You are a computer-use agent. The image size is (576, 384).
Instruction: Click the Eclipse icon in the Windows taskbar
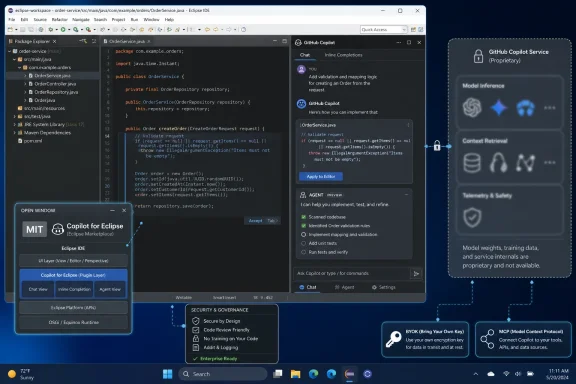click(349, 374)
